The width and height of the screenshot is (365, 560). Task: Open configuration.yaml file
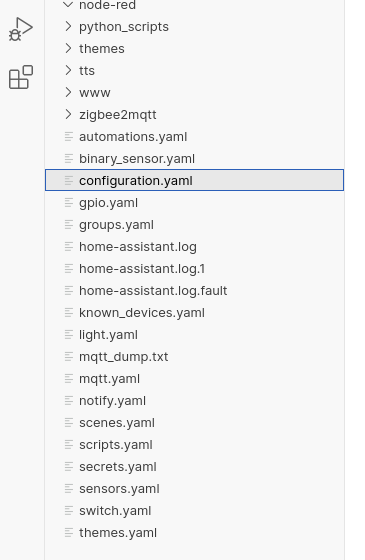tap(194, 180)
